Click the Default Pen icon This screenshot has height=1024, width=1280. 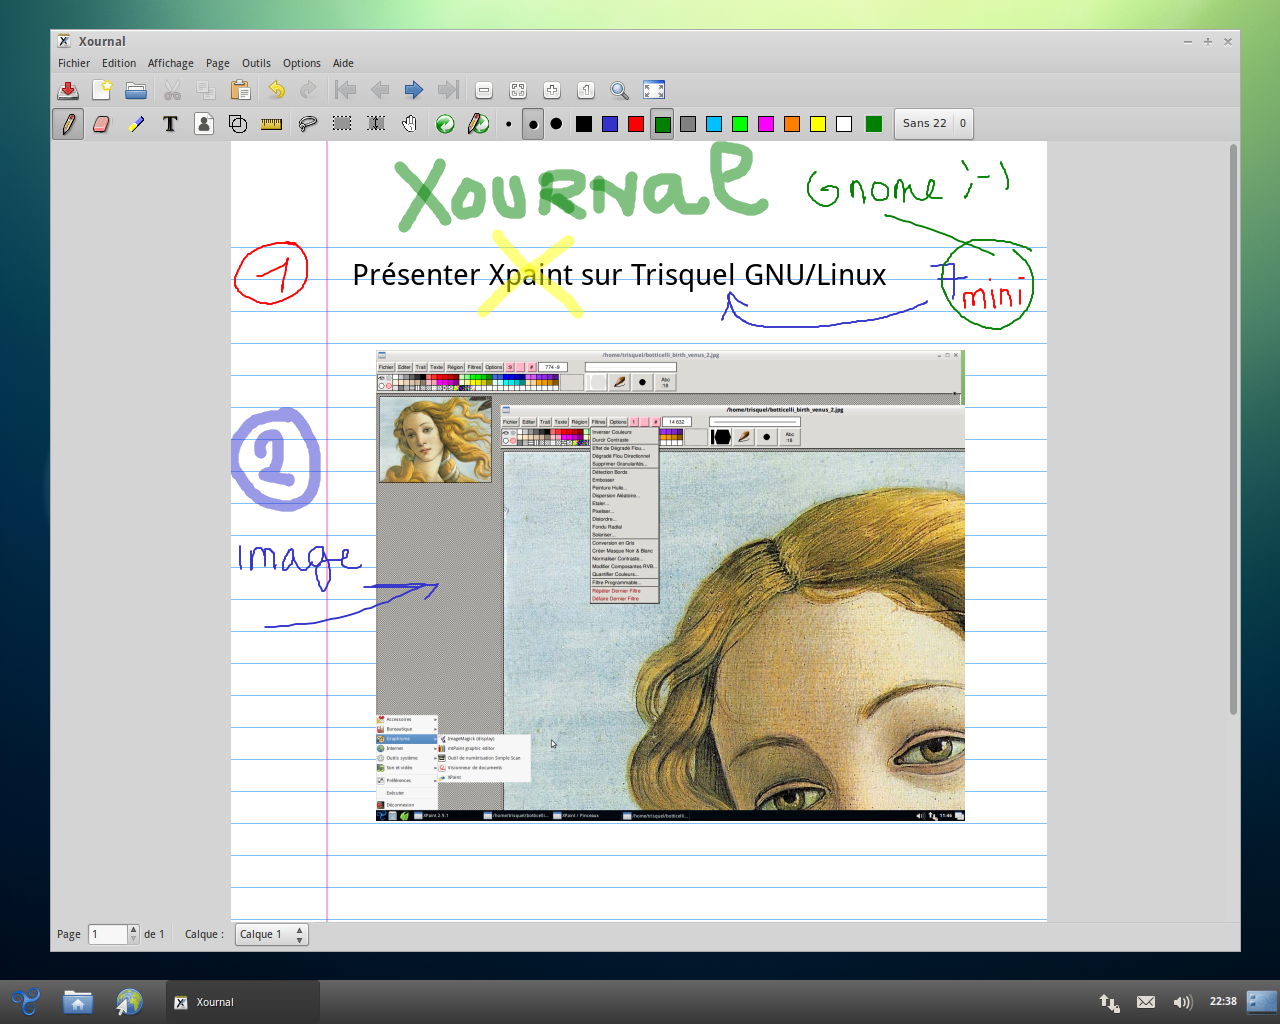pos(479,124)
